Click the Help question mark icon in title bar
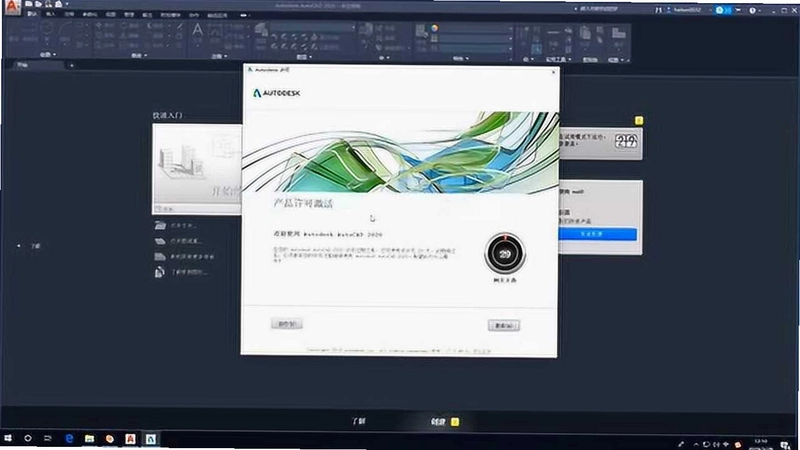Viewport: 800px width, 450px height. tap(753, 10)
